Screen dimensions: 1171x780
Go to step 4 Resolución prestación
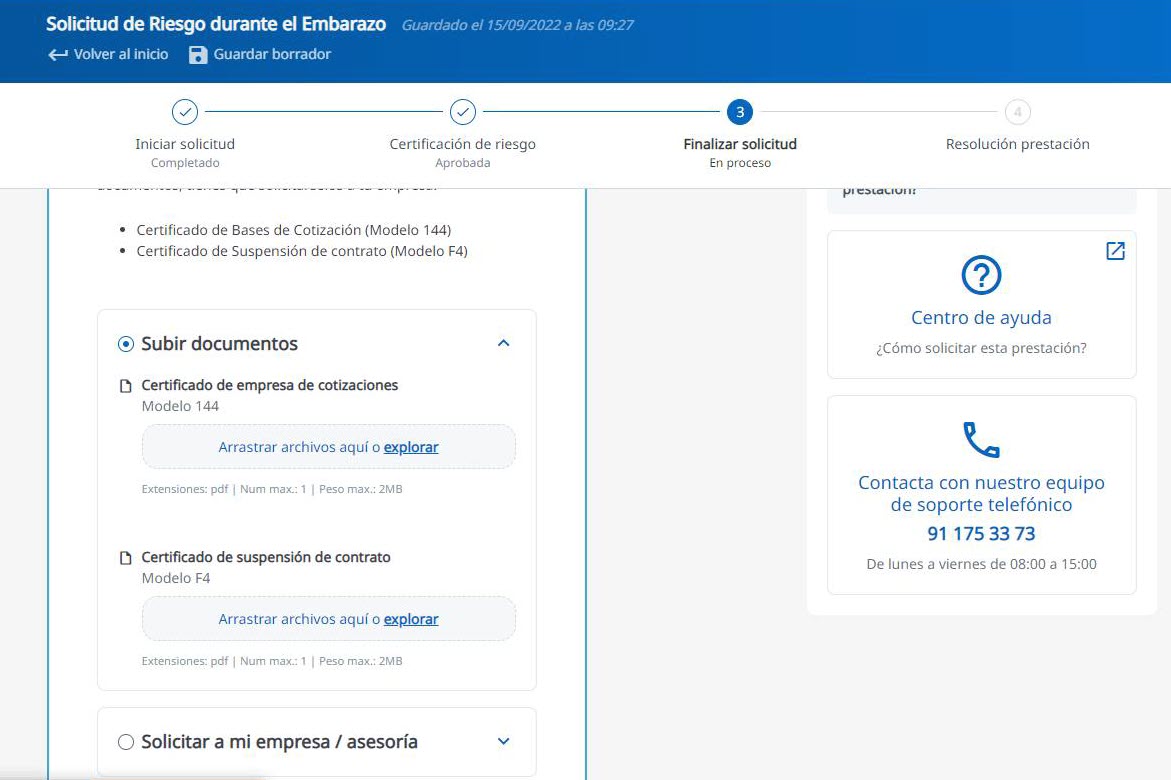coord(1017,112)
